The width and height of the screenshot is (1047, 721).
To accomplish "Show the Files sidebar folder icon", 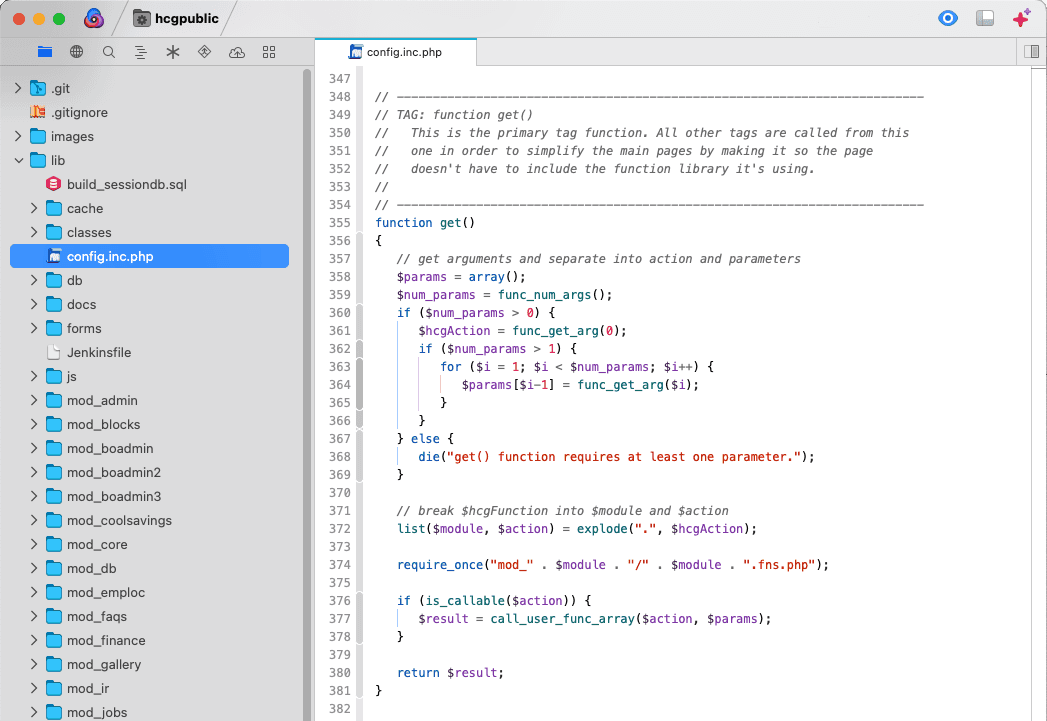I will (45, 52).
